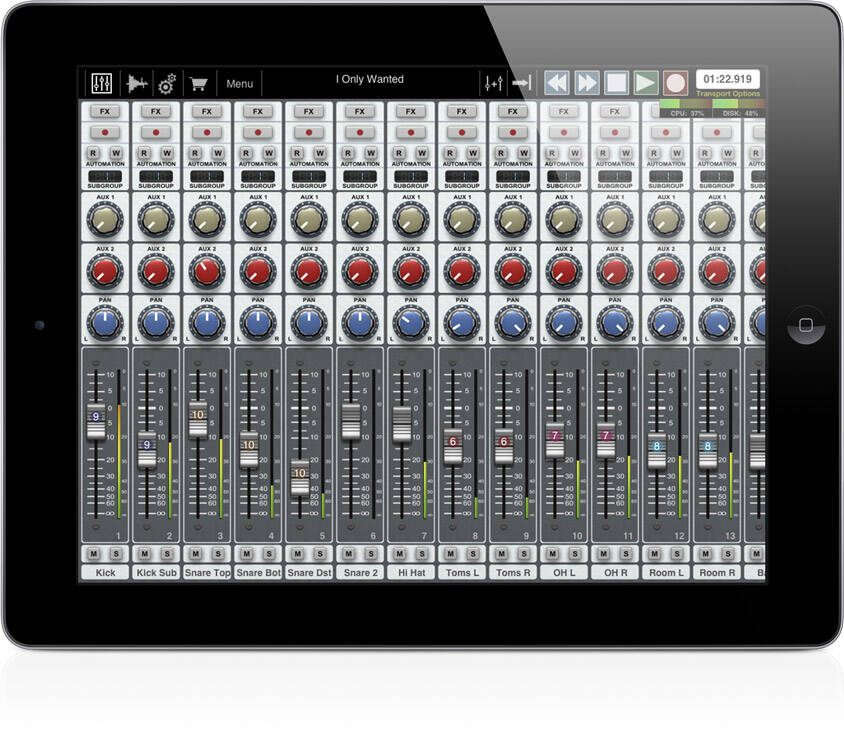
Task: Stop playback with the stop button
Action: point(616,83)
